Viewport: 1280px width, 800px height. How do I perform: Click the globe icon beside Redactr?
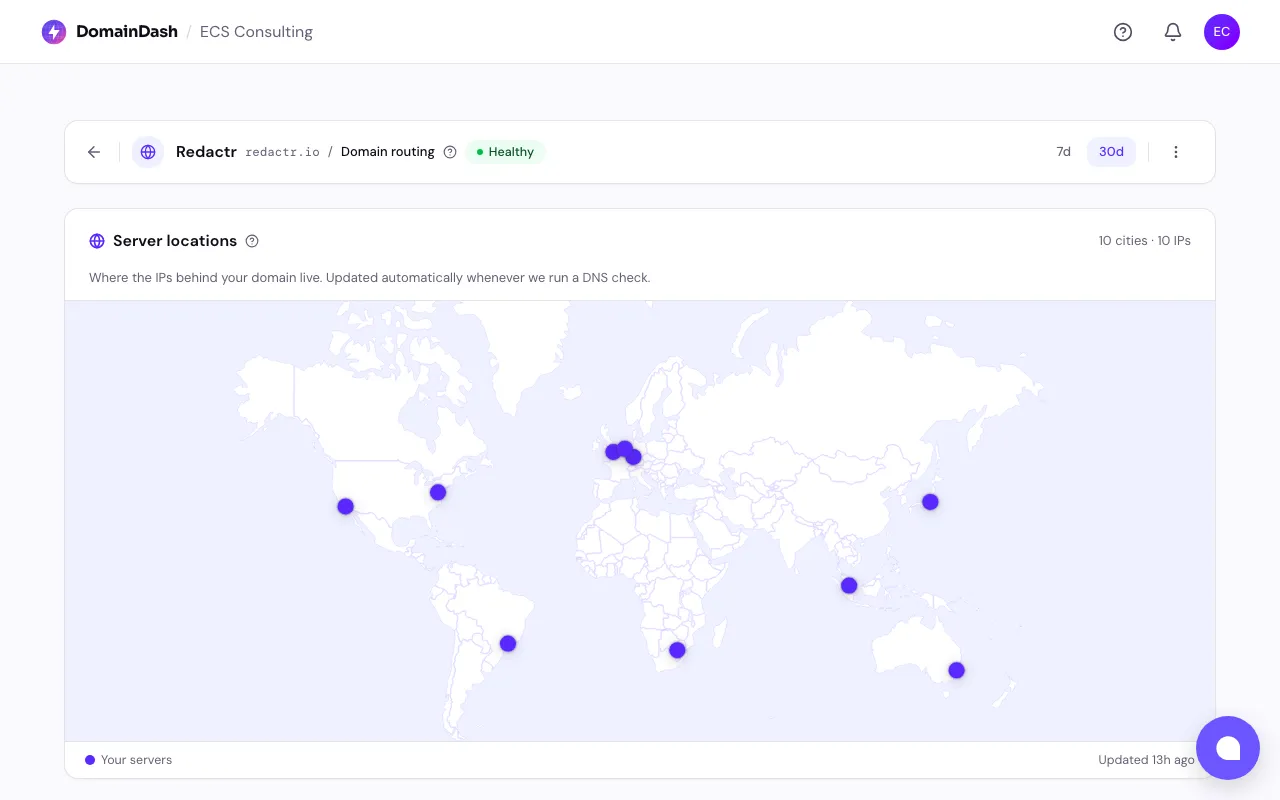click(148, 152)
